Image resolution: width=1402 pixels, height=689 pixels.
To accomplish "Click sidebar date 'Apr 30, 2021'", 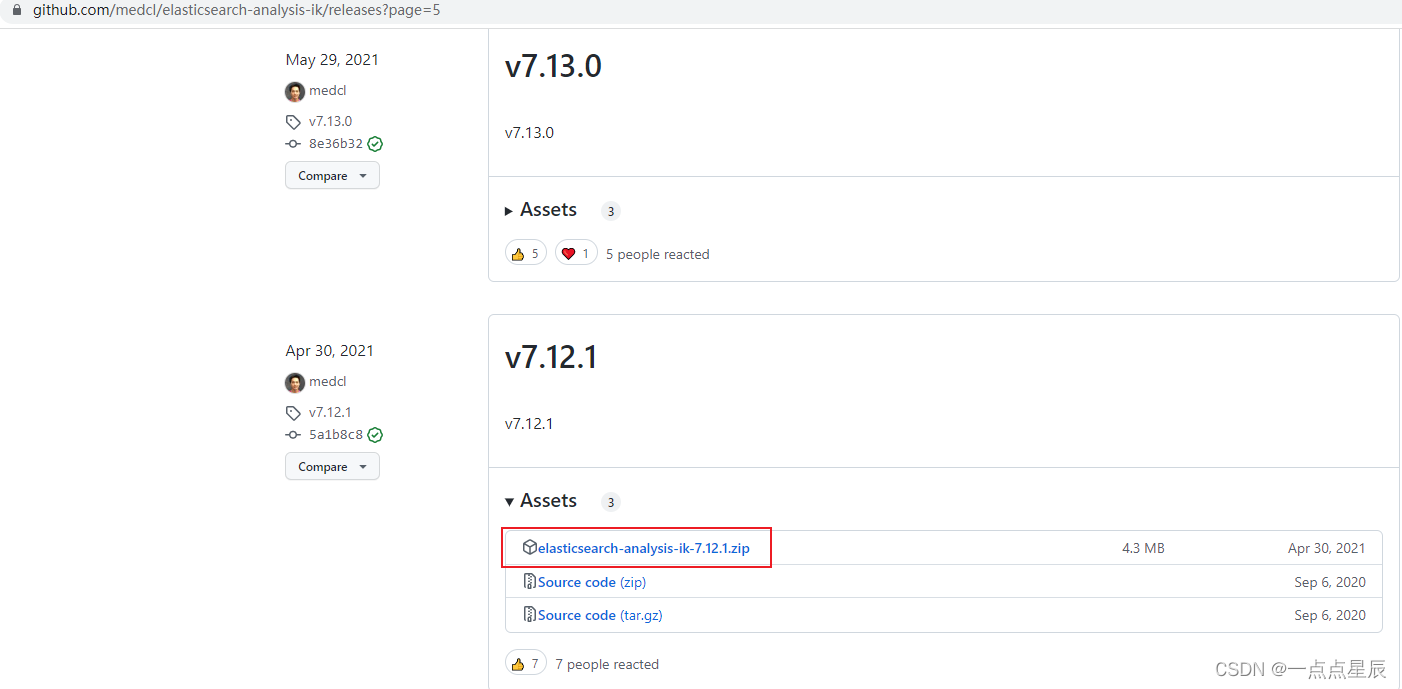I will (329, 351).
